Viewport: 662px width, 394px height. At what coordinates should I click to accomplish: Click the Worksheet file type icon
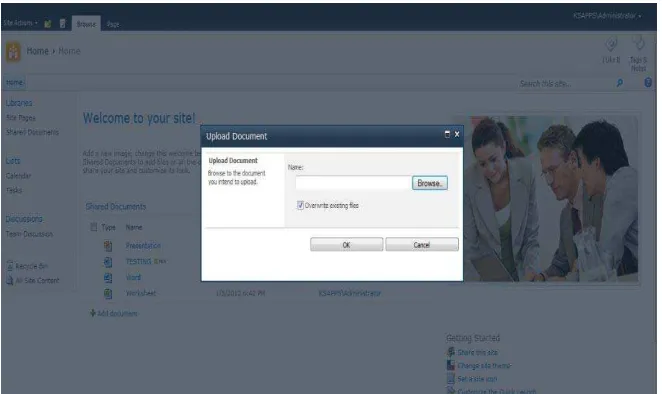(108, 293)
